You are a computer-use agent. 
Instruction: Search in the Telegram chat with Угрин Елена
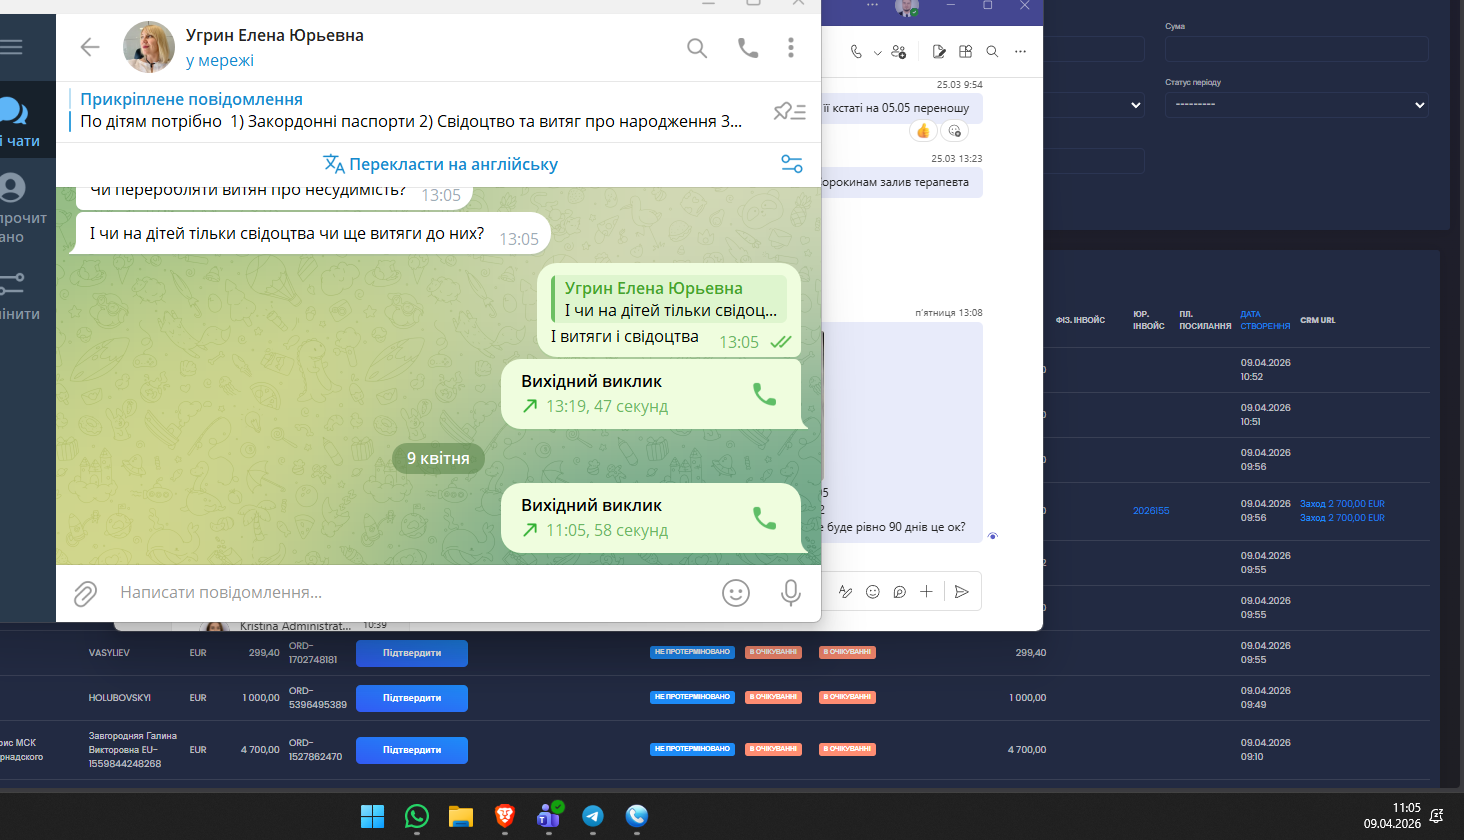(697, 47)
